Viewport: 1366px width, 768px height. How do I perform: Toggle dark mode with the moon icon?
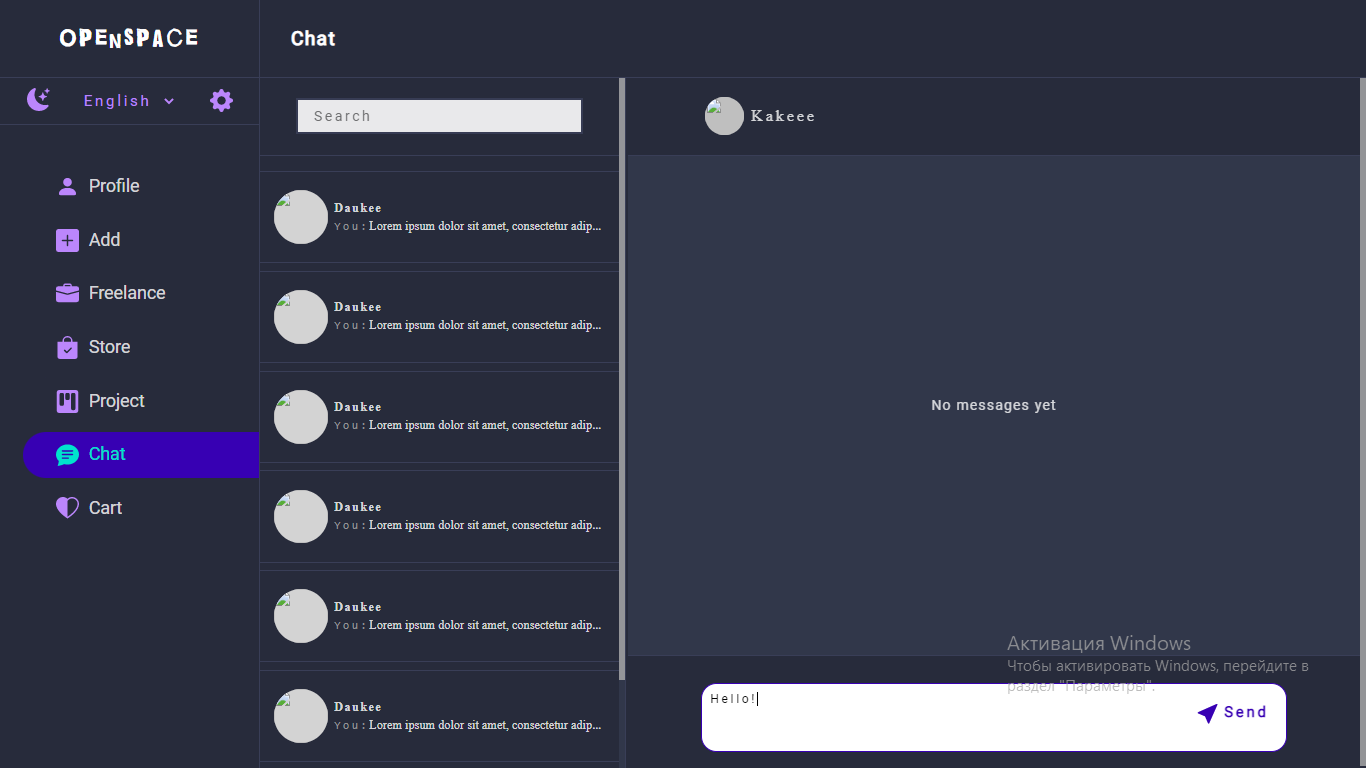38,99
